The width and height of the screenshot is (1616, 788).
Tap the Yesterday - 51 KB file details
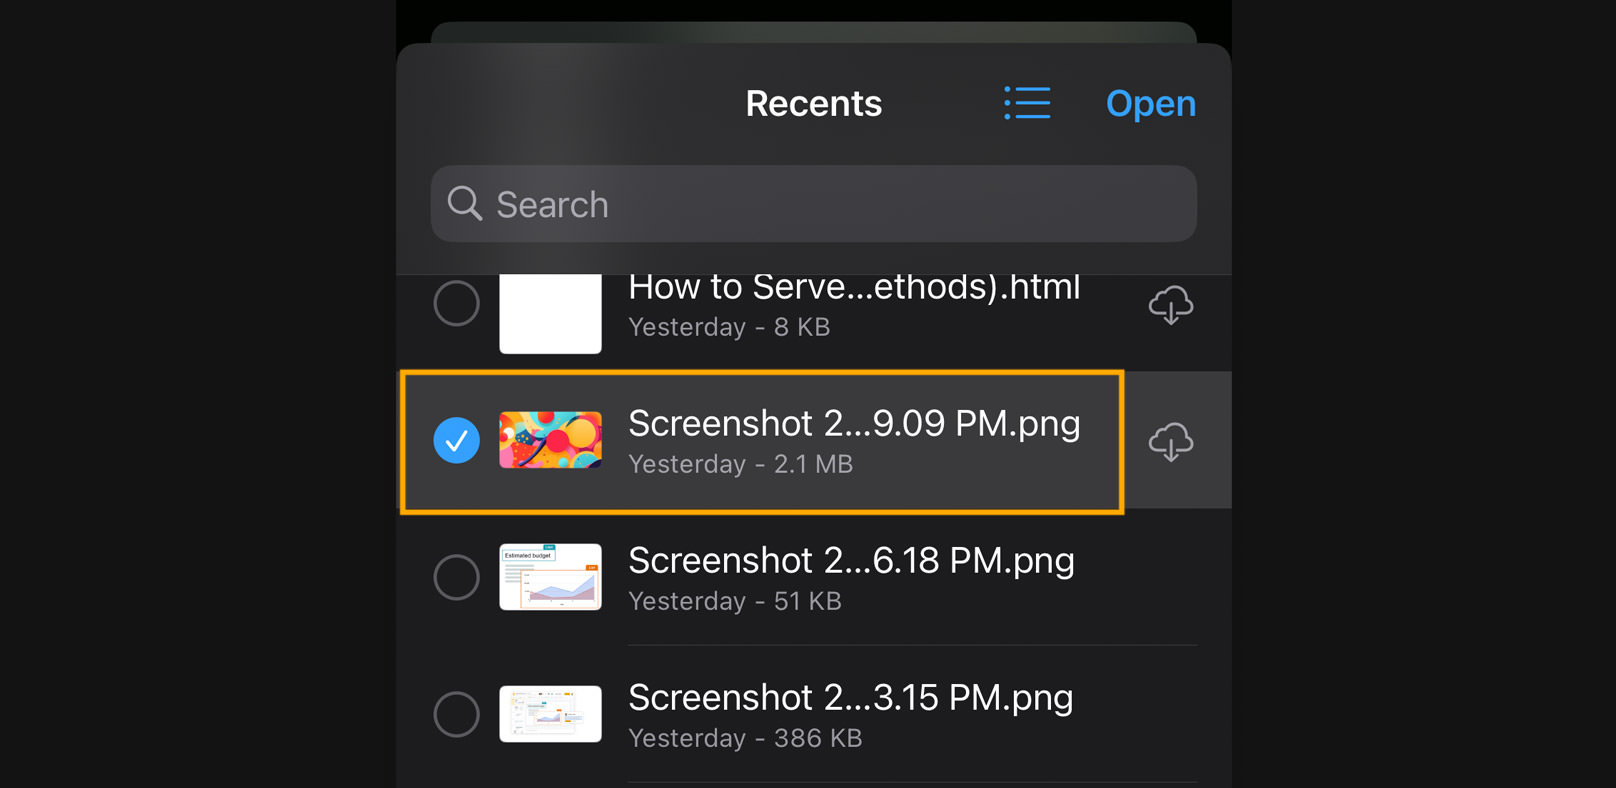pos(735,601)
